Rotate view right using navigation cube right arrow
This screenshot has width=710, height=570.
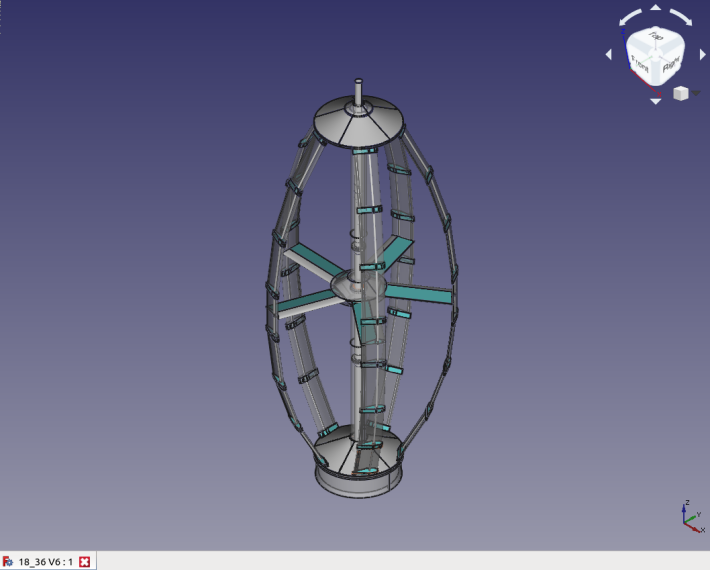pyautogui.click(x=703, y=54)
